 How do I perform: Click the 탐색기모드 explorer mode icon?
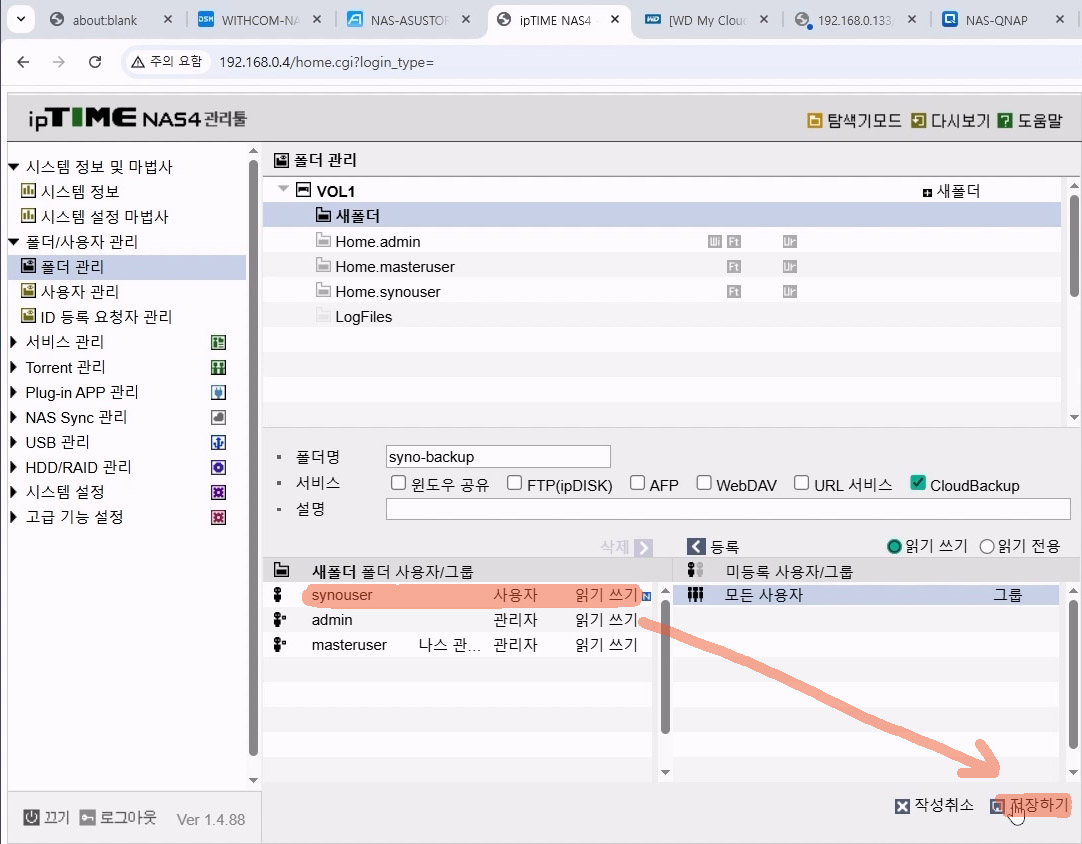815,121
